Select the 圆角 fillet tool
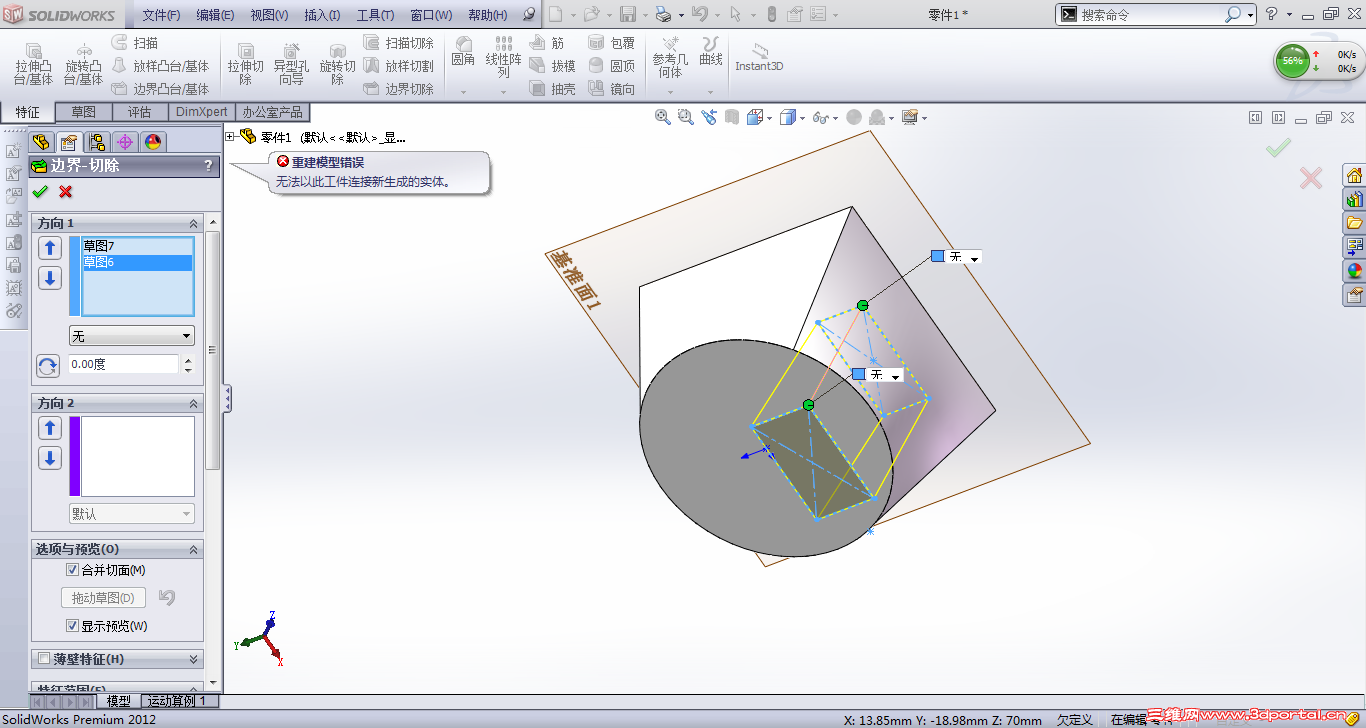 pos(463,52)
